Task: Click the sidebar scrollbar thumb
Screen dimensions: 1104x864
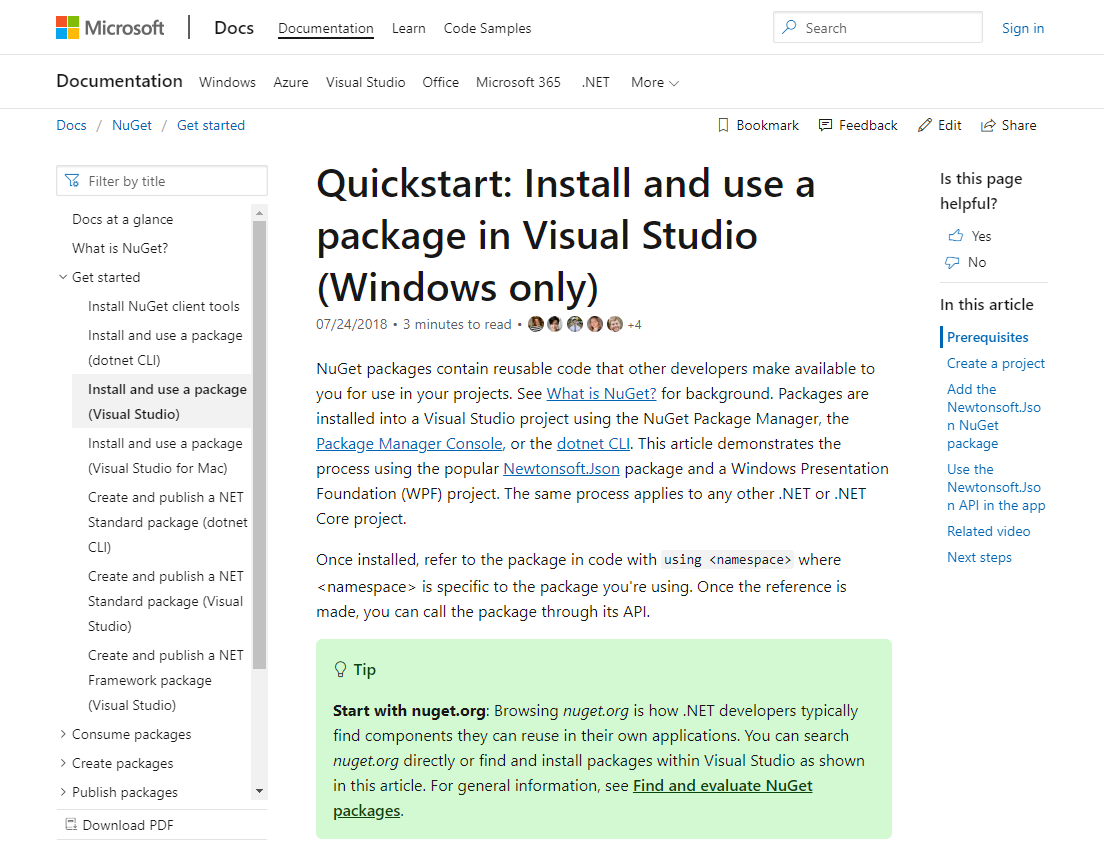Action: pyautogui.click(x=259, y=444)
